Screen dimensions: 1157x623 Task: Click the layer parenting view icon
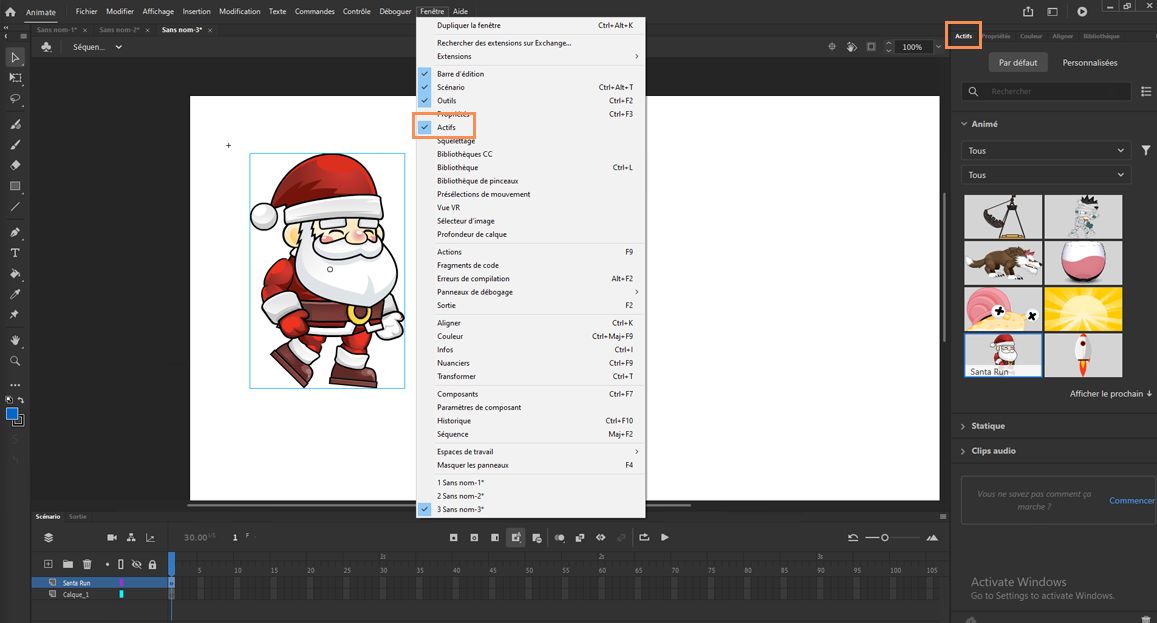pos(131,537)
